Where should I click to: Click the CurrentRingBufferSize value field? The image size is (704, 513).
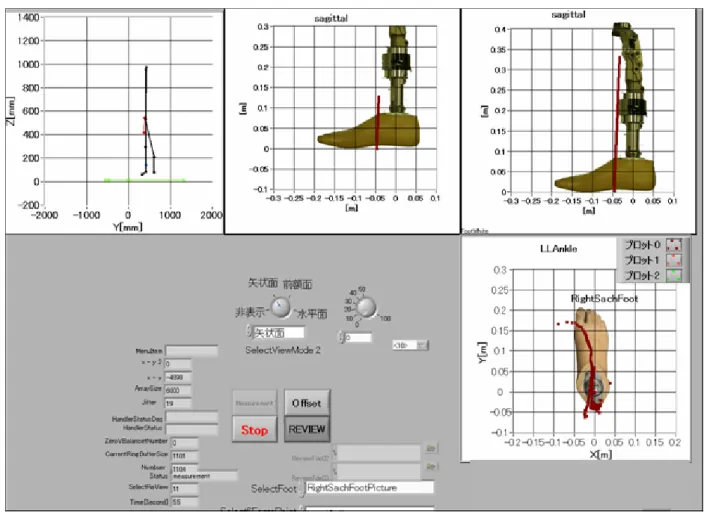pyautogui.click(x=185, y=456)
